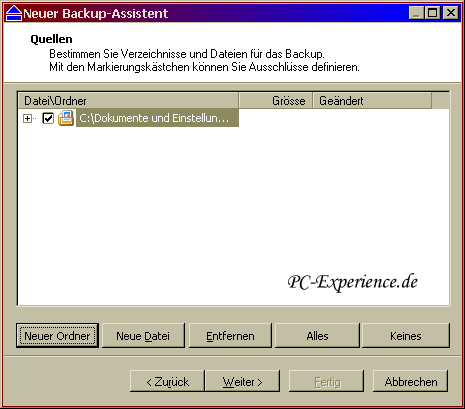Click the folder icon of the Dokumente entry
Screen dimensions: 465x409
(x=66, y=118)
